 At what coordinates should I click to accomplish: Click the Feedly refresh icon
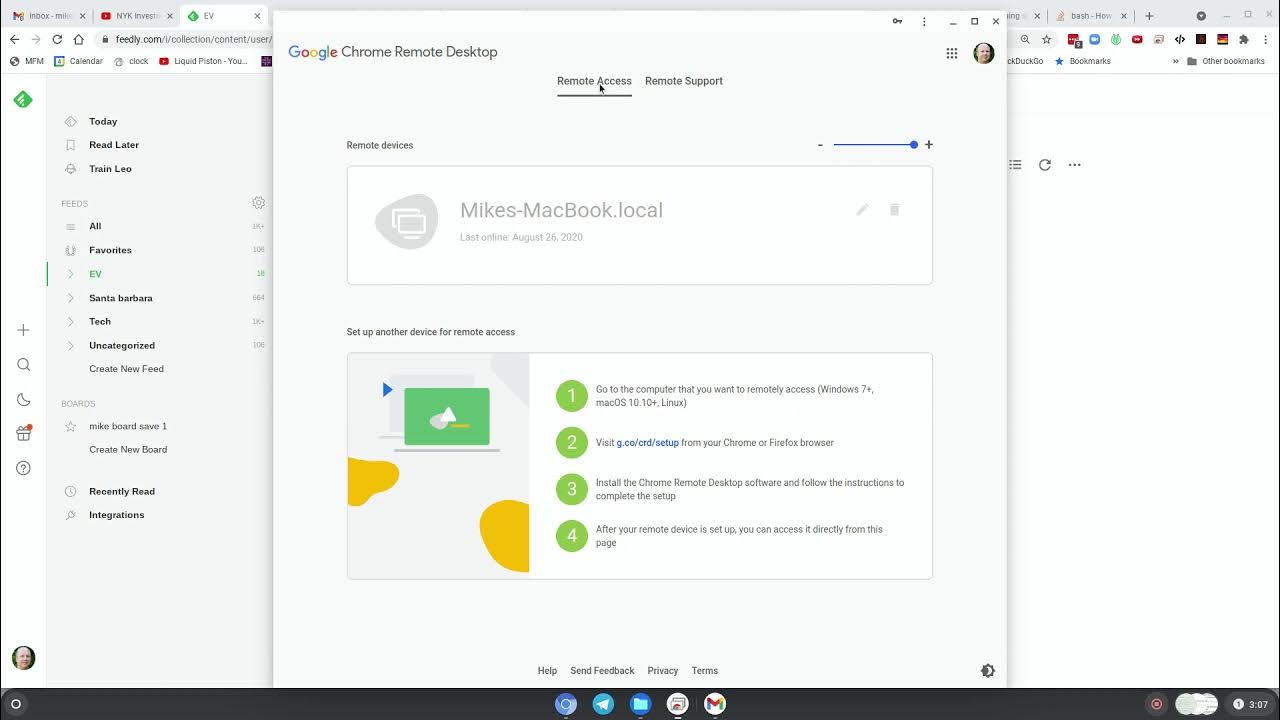[x=1045, y=165]
